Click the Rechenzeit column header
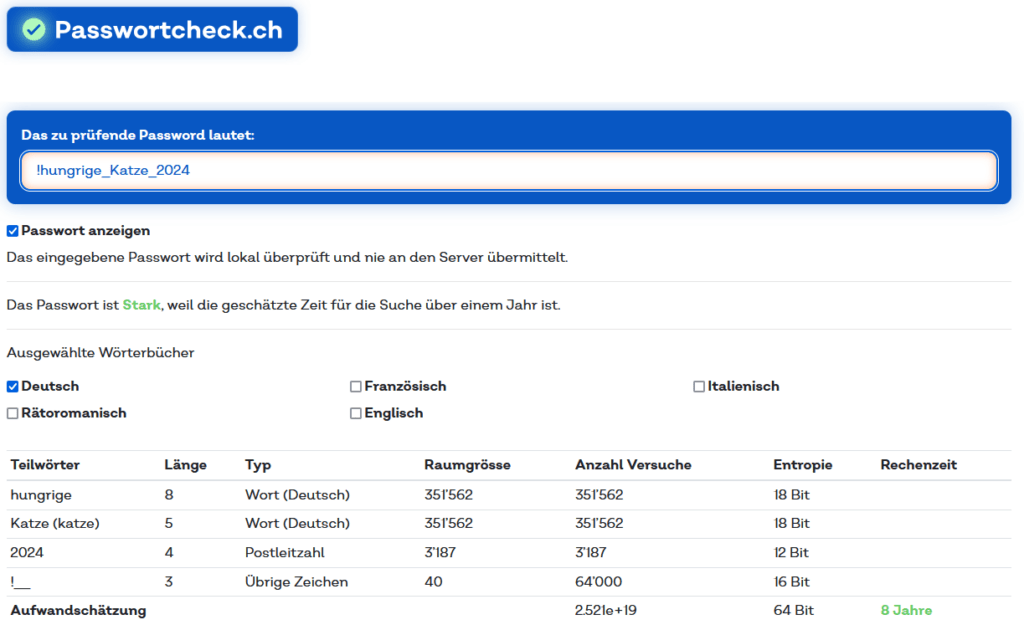 [918, 465]
